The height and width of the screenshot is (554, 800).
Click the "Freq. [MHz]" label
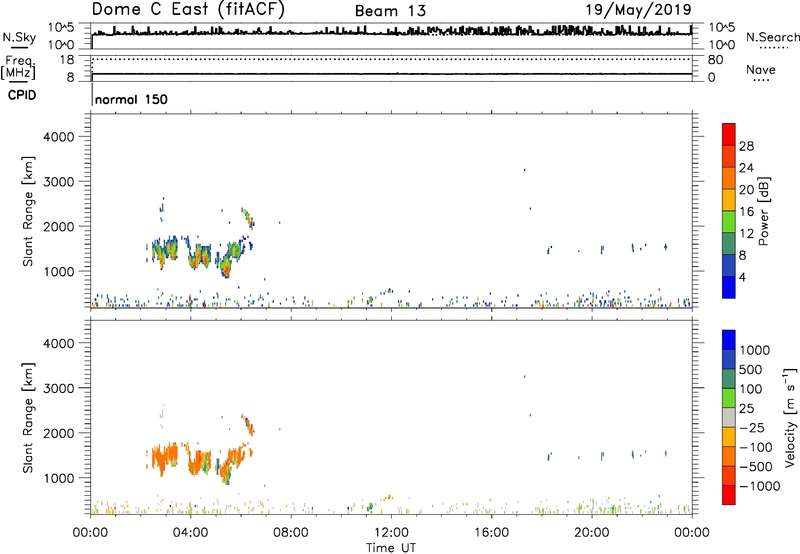click(18, 68)
